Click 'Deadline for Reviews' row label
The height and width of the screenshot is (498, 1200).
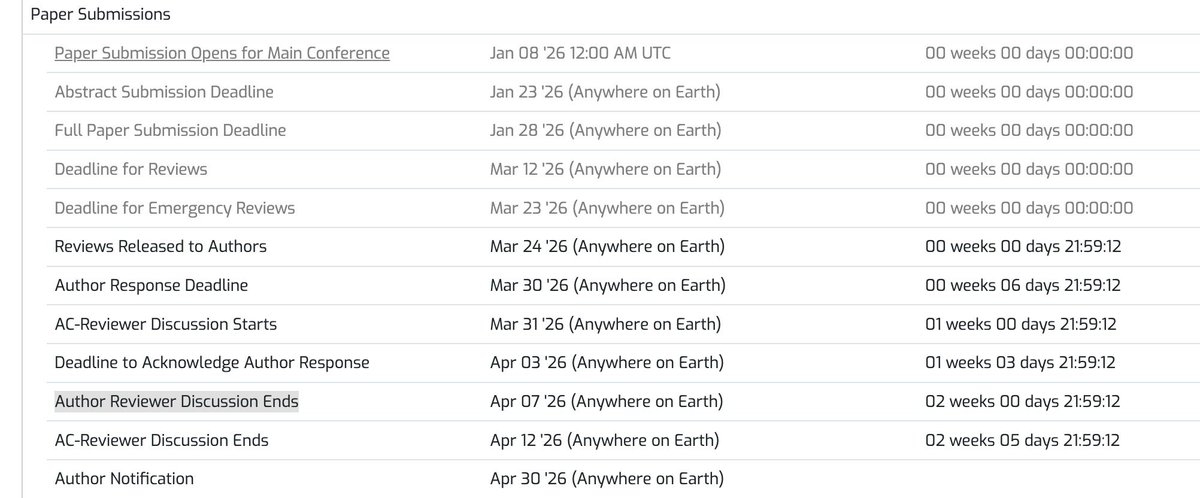click(131, 169)
